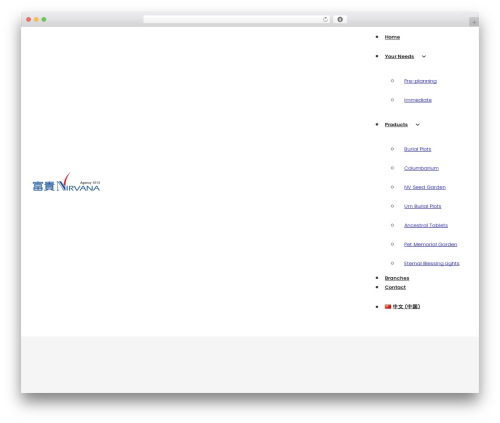Open the Products menu link

pos(396,125)
